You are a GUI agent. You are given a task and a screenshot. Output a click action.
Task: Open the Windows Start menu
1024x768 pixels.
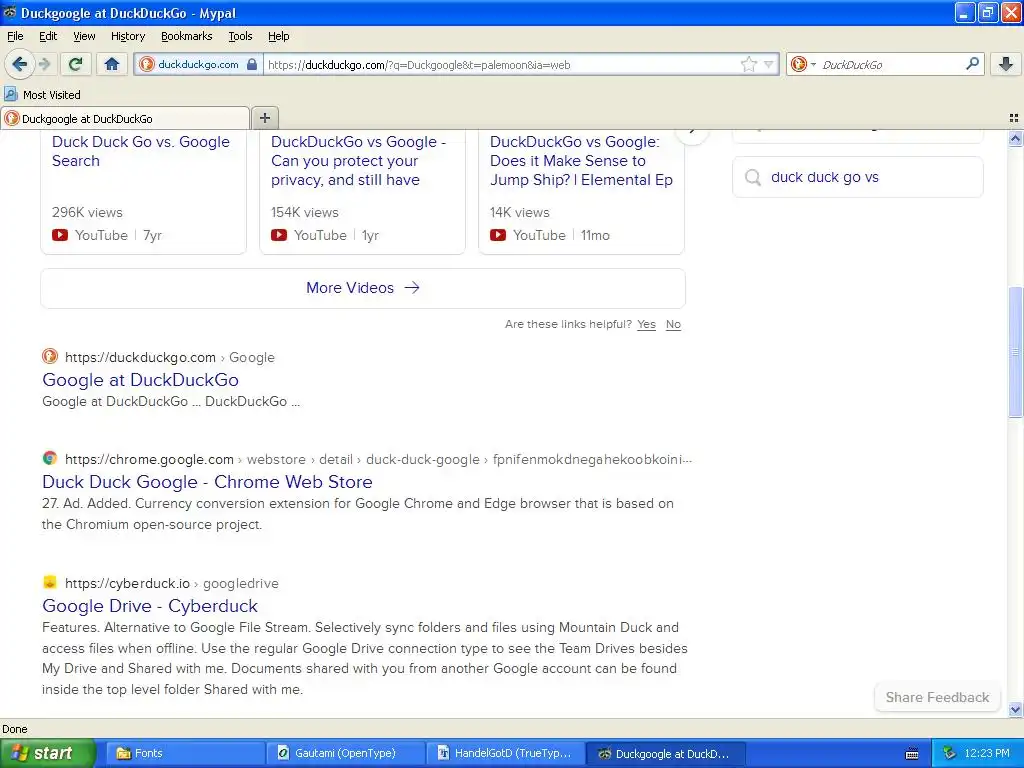point(47,753)
